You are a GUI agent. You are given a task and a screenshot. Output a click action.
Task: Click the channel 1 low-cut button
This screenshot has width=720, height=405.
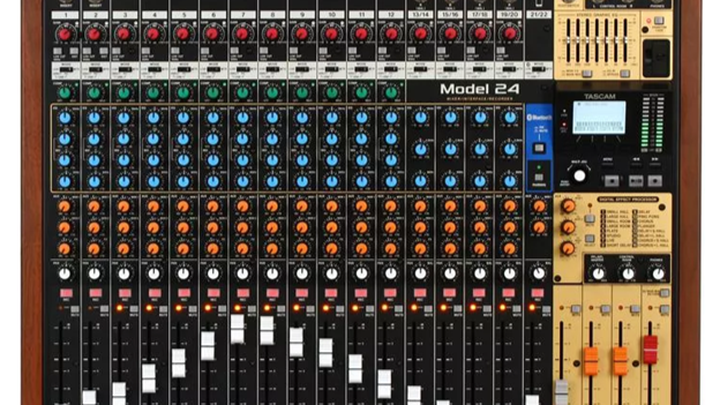pyautogui.click(x=58, y=51)
